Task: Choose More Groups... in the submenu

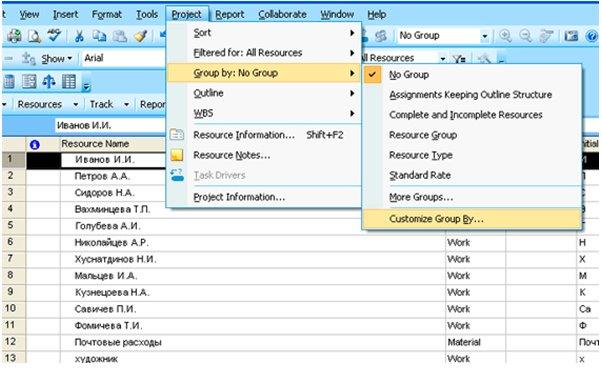Action: click(x=472, y=197)
